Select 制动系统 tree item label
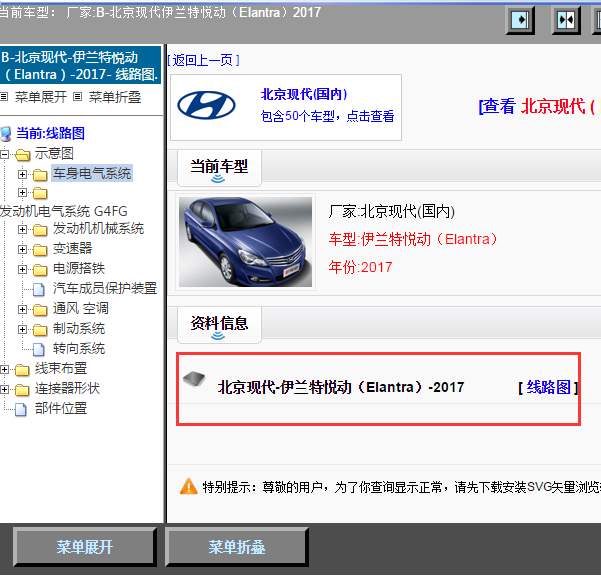The image size is (601, 578). click(79, 328)
